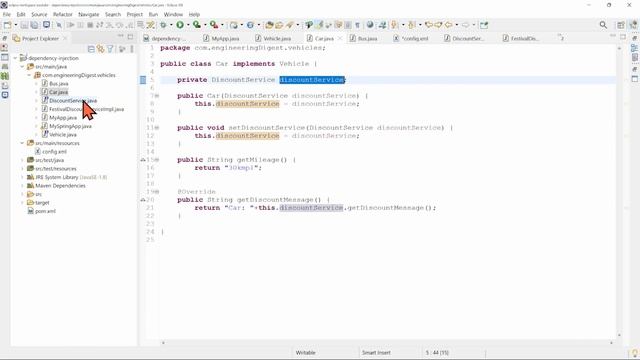Viewport: 640px width, 360px height.
Task: Expand the Maven Dependencies node
Action: (22, 186)
